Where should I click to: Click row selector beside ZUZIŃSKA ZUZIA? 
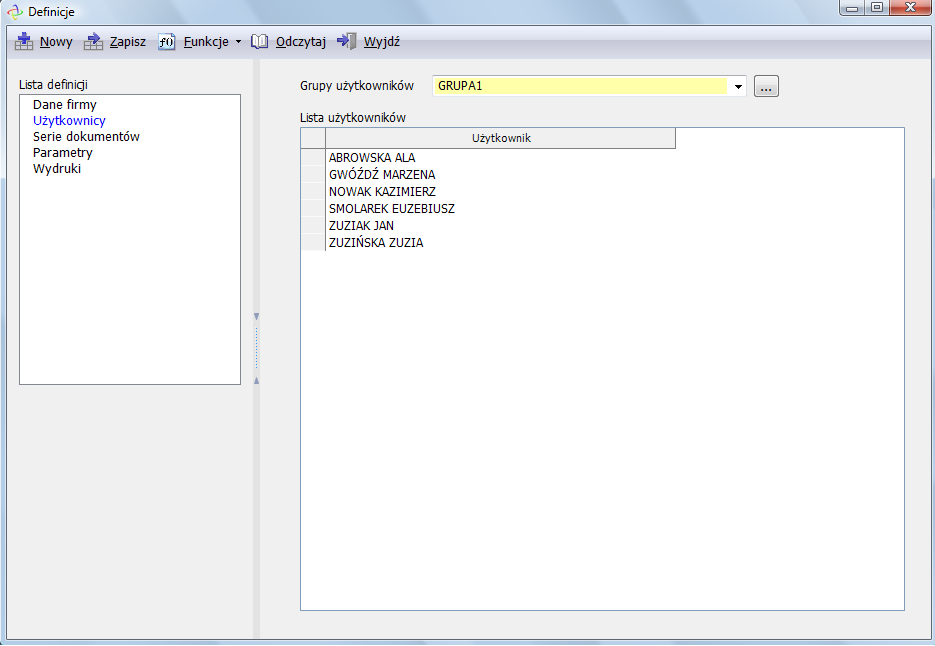313,242
